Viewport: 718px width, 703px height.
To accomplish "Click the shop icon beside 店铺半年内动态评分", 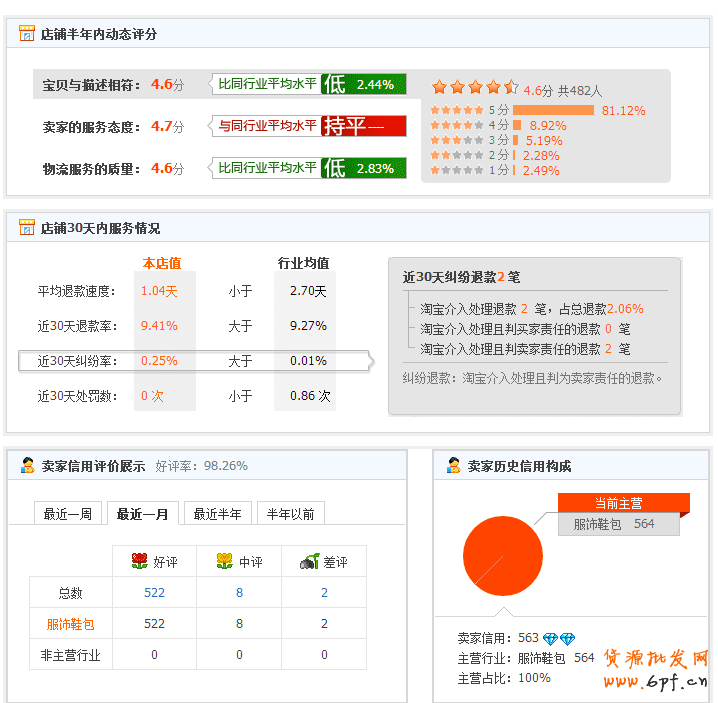I will coord(27,33).
